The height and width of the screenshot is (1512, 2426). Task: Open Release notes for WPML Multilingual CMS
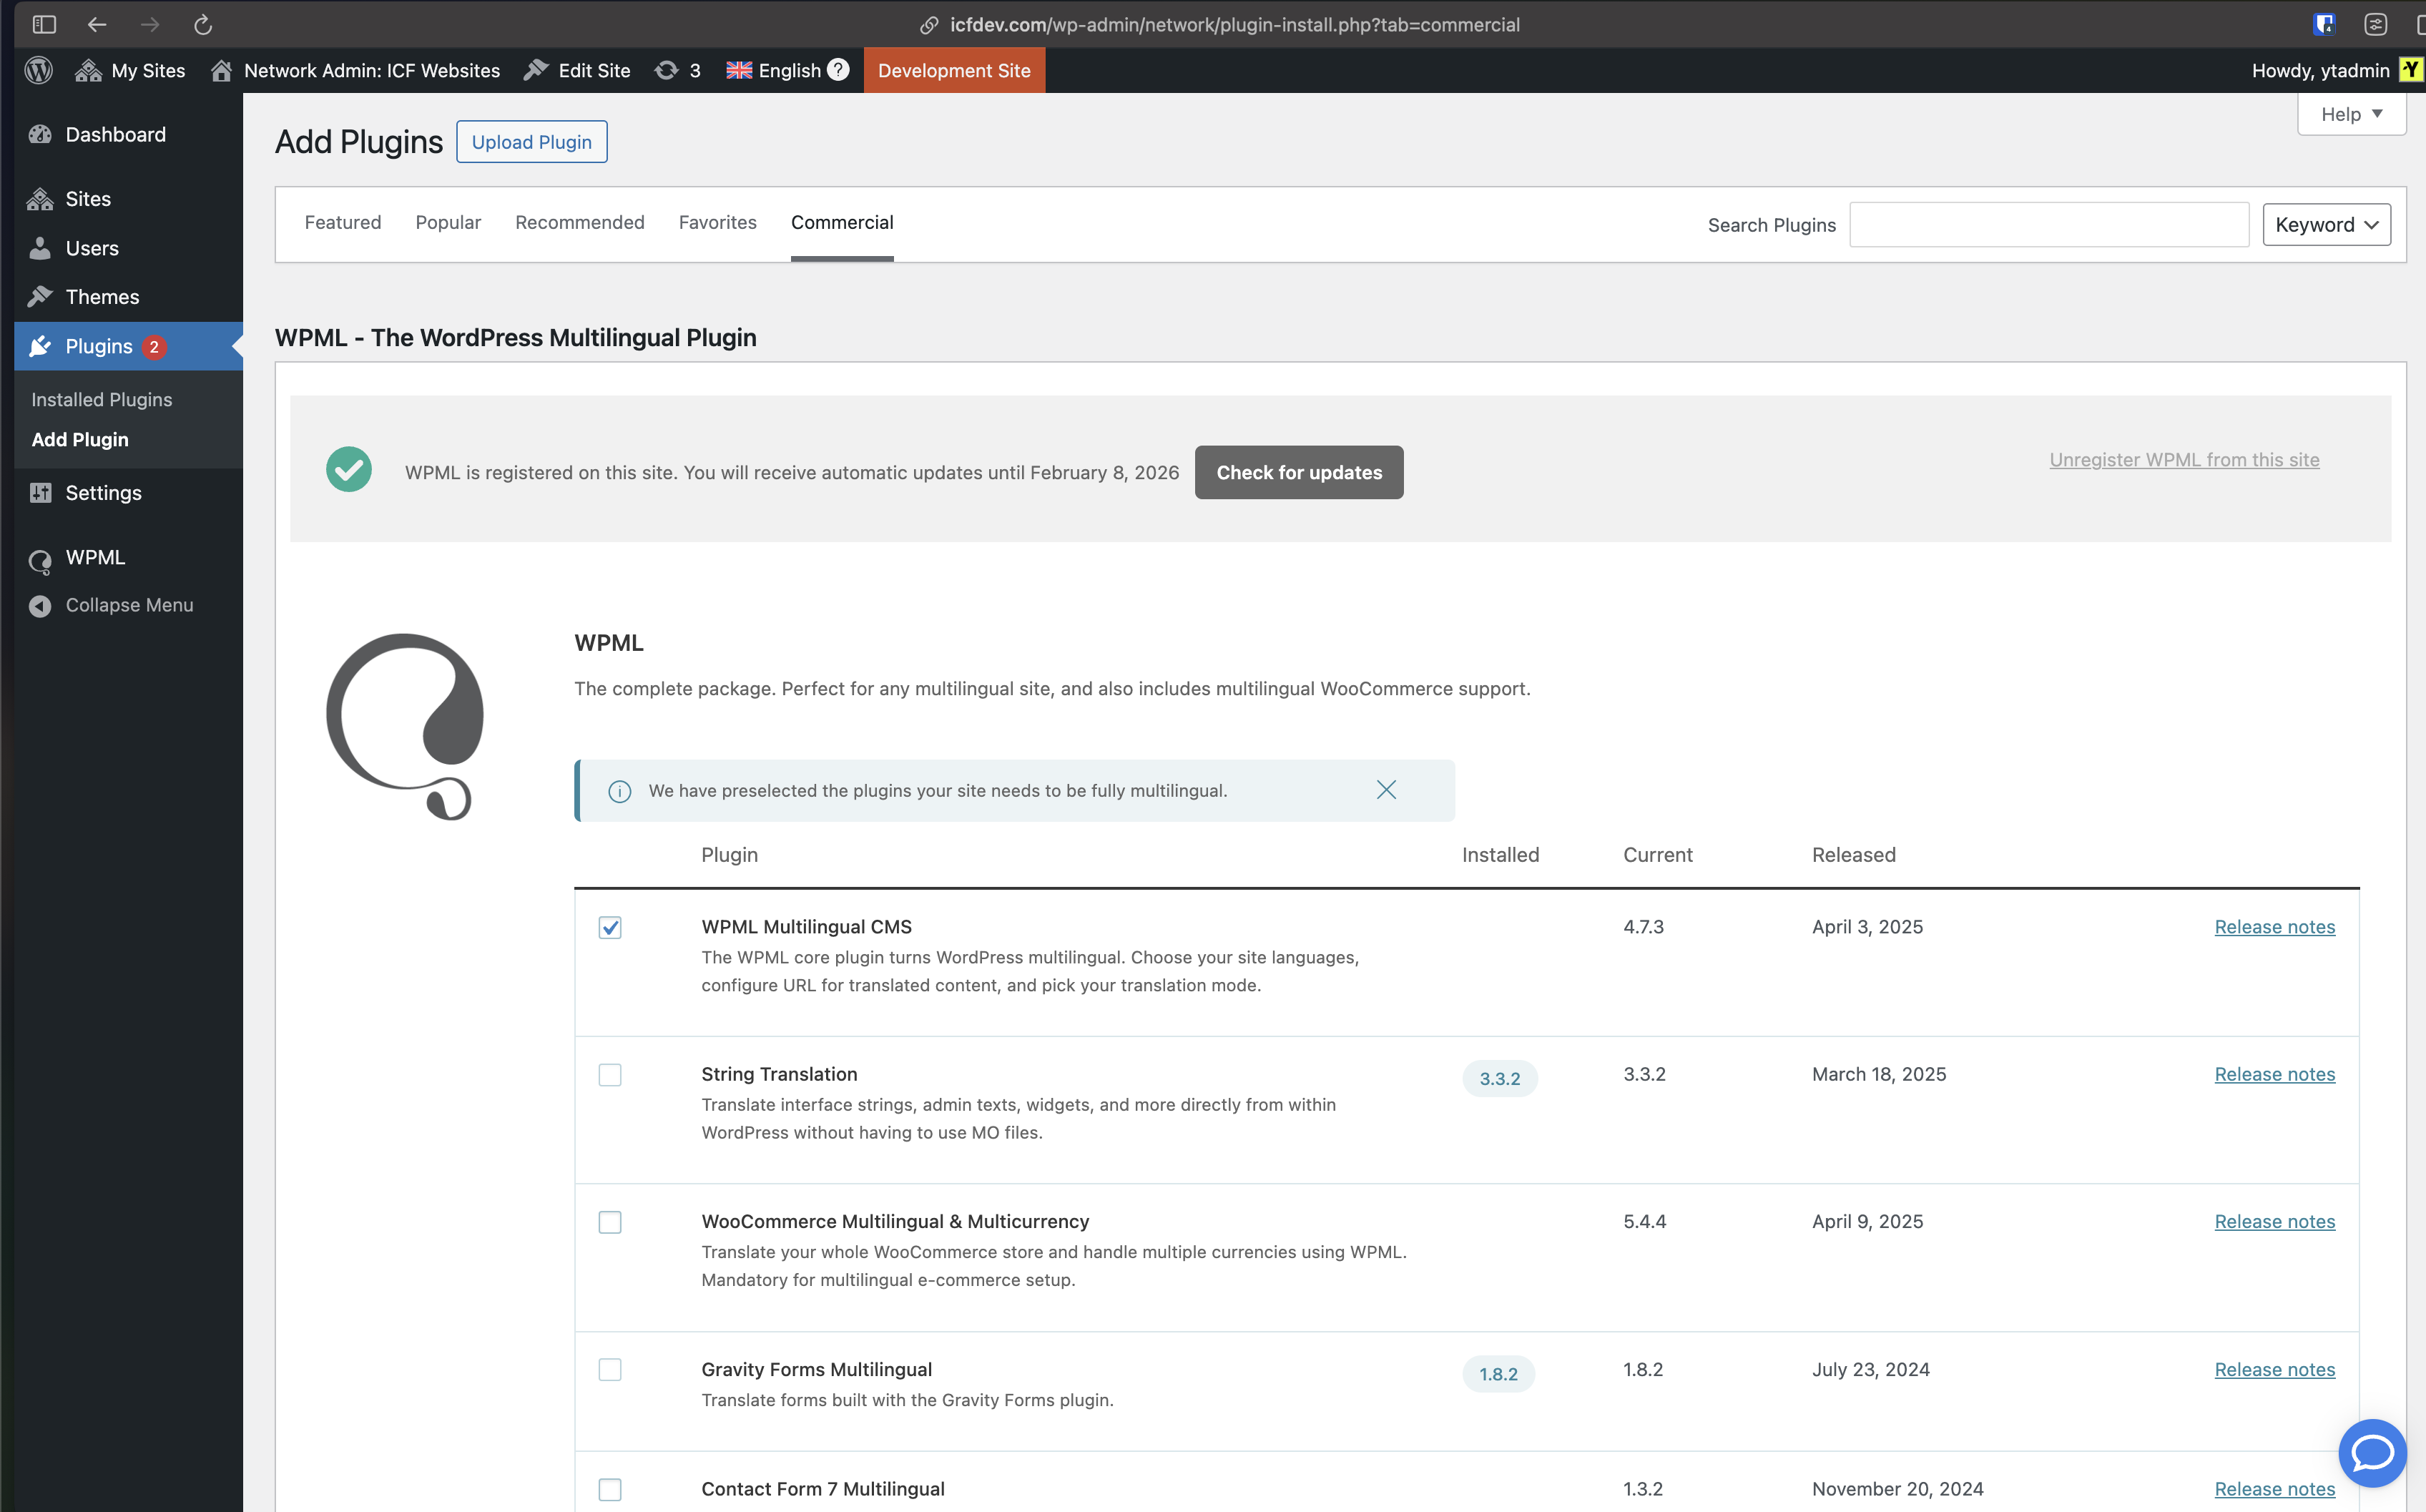2275,927
